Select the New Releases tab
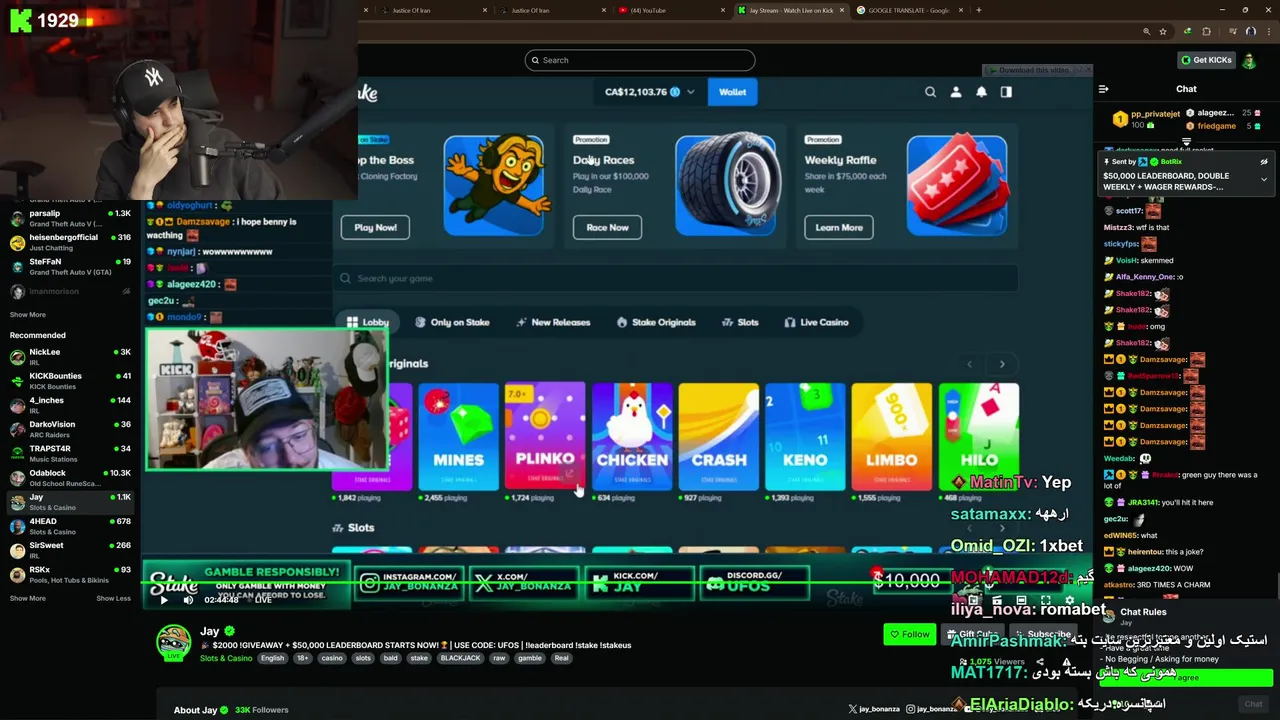The height and width of the screenshot is (720, 1280). pos(553,322)
